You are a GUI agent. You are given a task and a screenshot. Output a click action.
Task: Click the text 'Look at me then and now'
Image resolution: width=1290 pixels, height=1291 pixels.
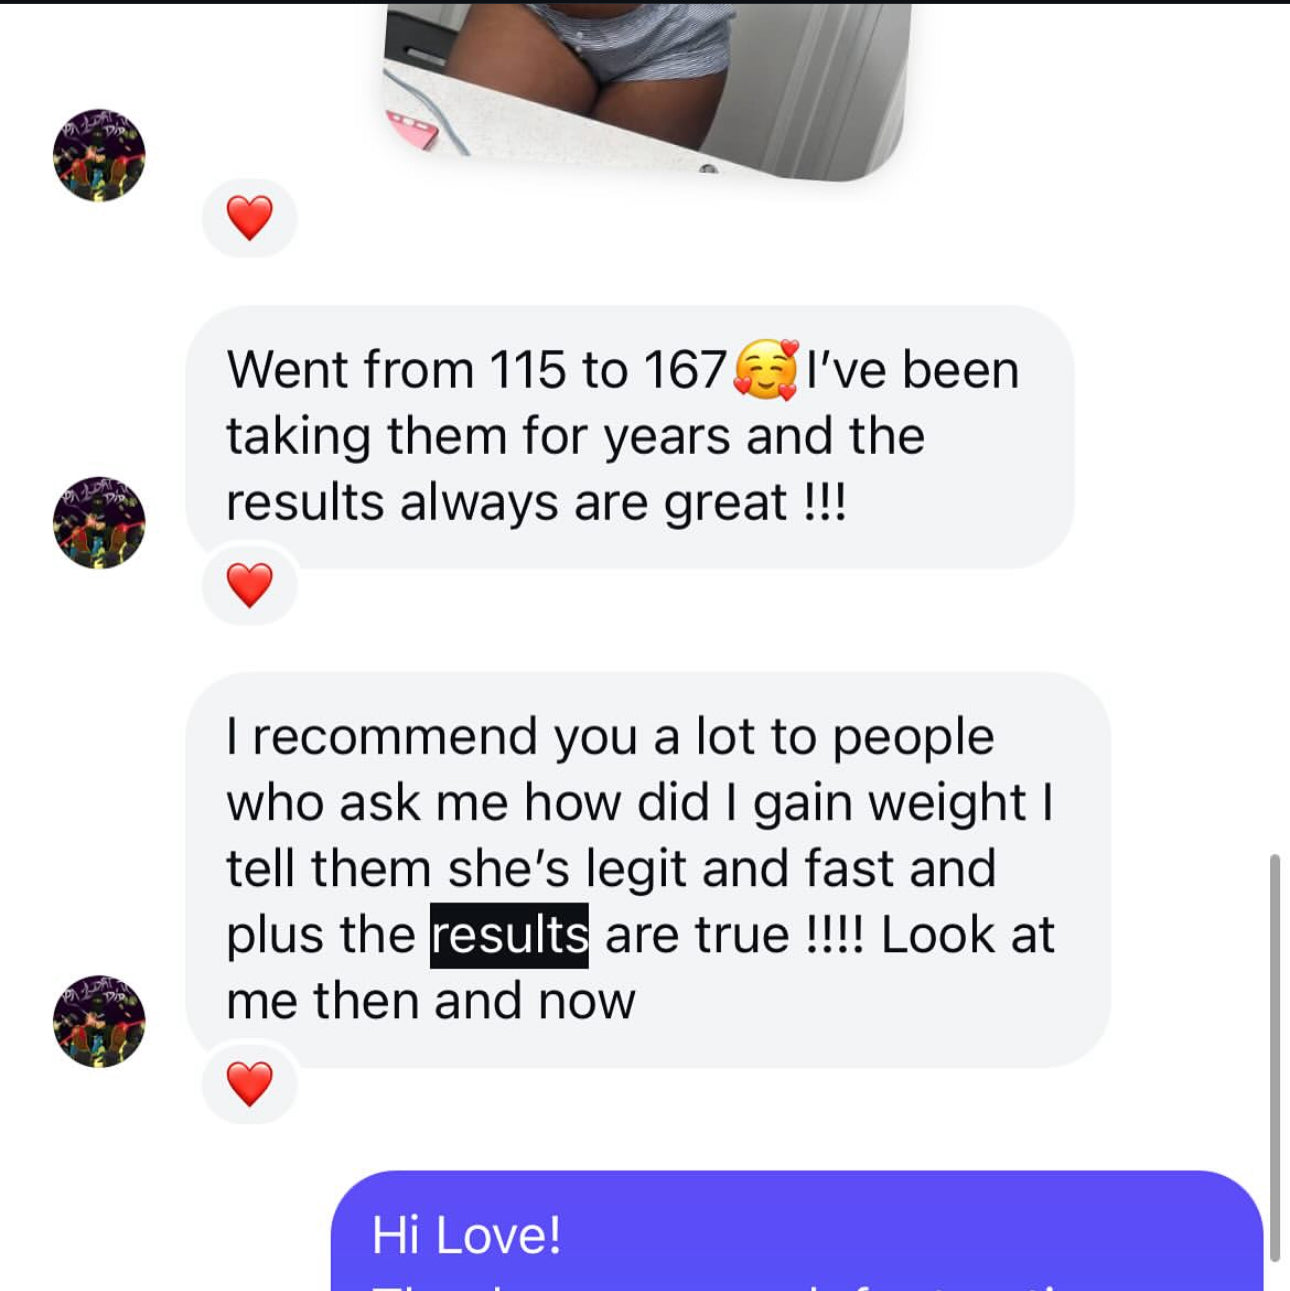click(640, 968)
